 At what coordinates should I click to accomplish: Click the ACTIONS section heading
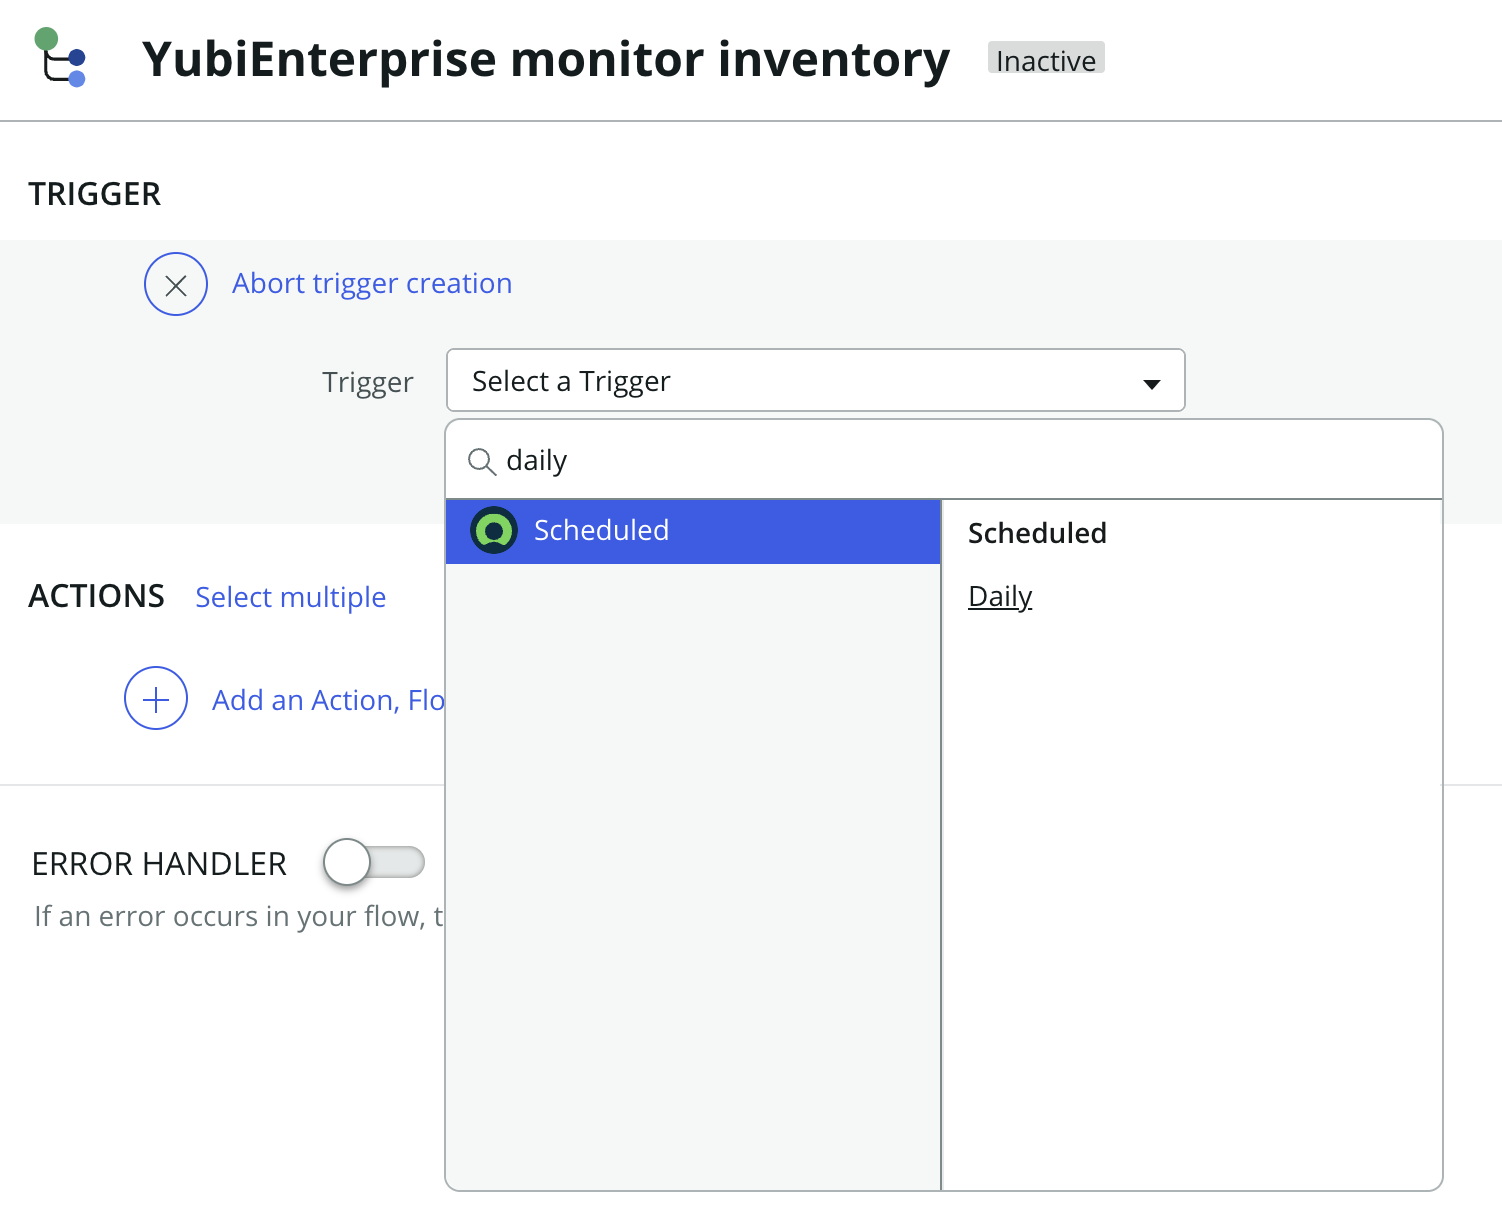(97, 596)
